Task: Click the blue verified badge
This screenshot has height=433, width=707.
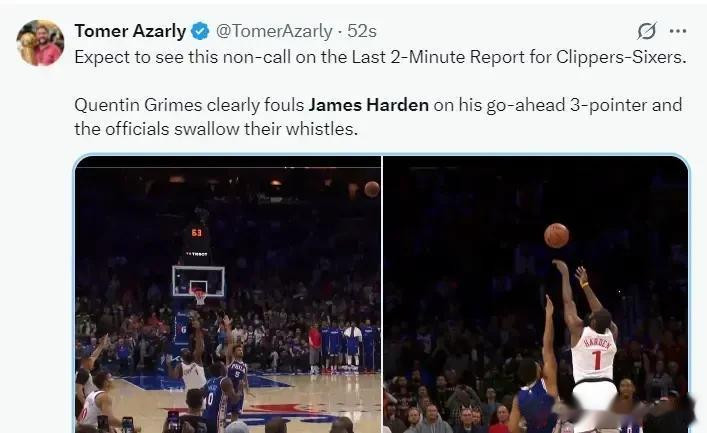Action: (x=200, y=32)
